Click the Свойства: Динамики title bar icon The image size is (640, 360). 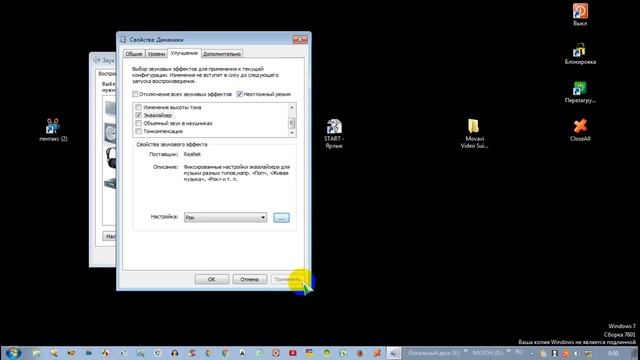click(x=123, y=40)
